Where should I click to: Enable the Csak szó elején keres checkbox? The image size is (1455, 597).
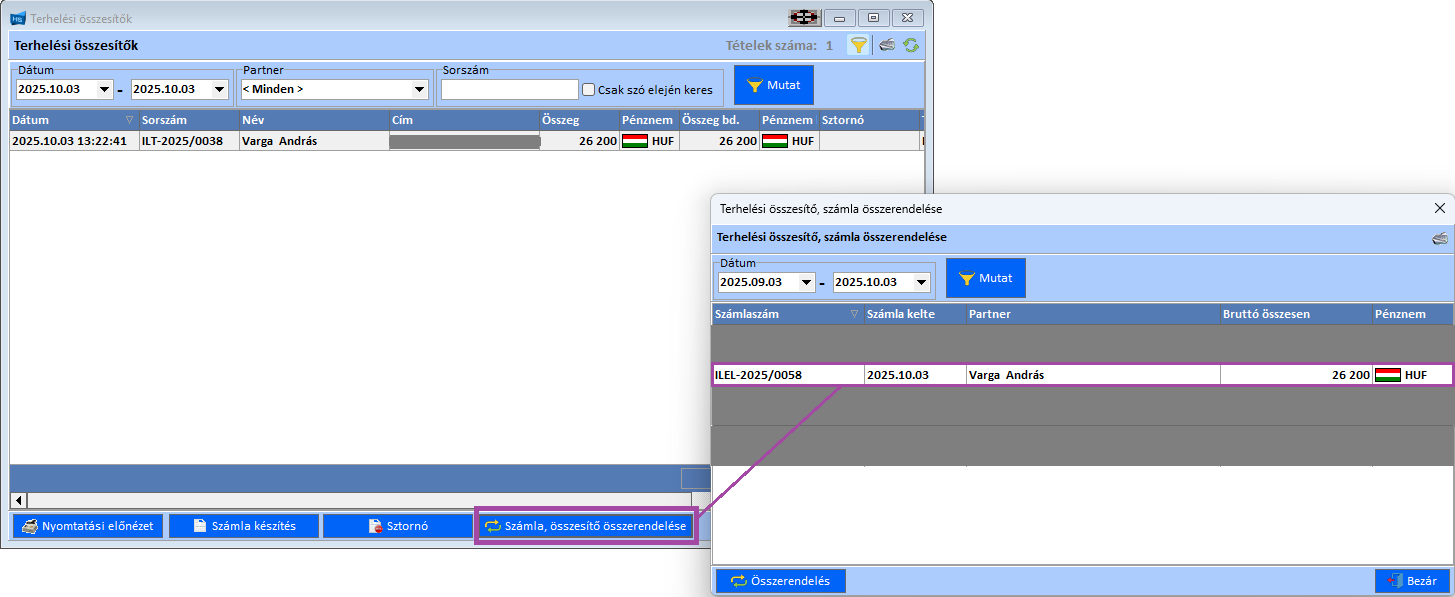[x=589, y=89]
